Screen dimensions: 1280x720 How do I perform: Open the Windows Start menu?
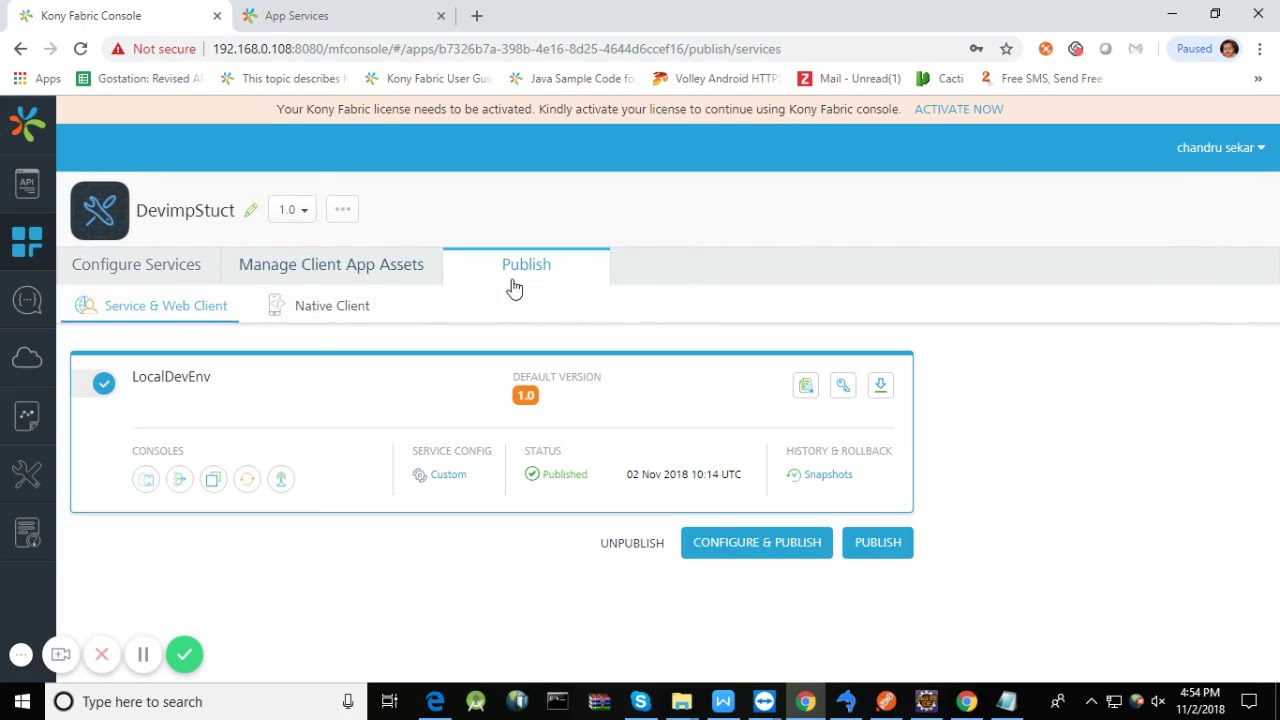point(22,702)
